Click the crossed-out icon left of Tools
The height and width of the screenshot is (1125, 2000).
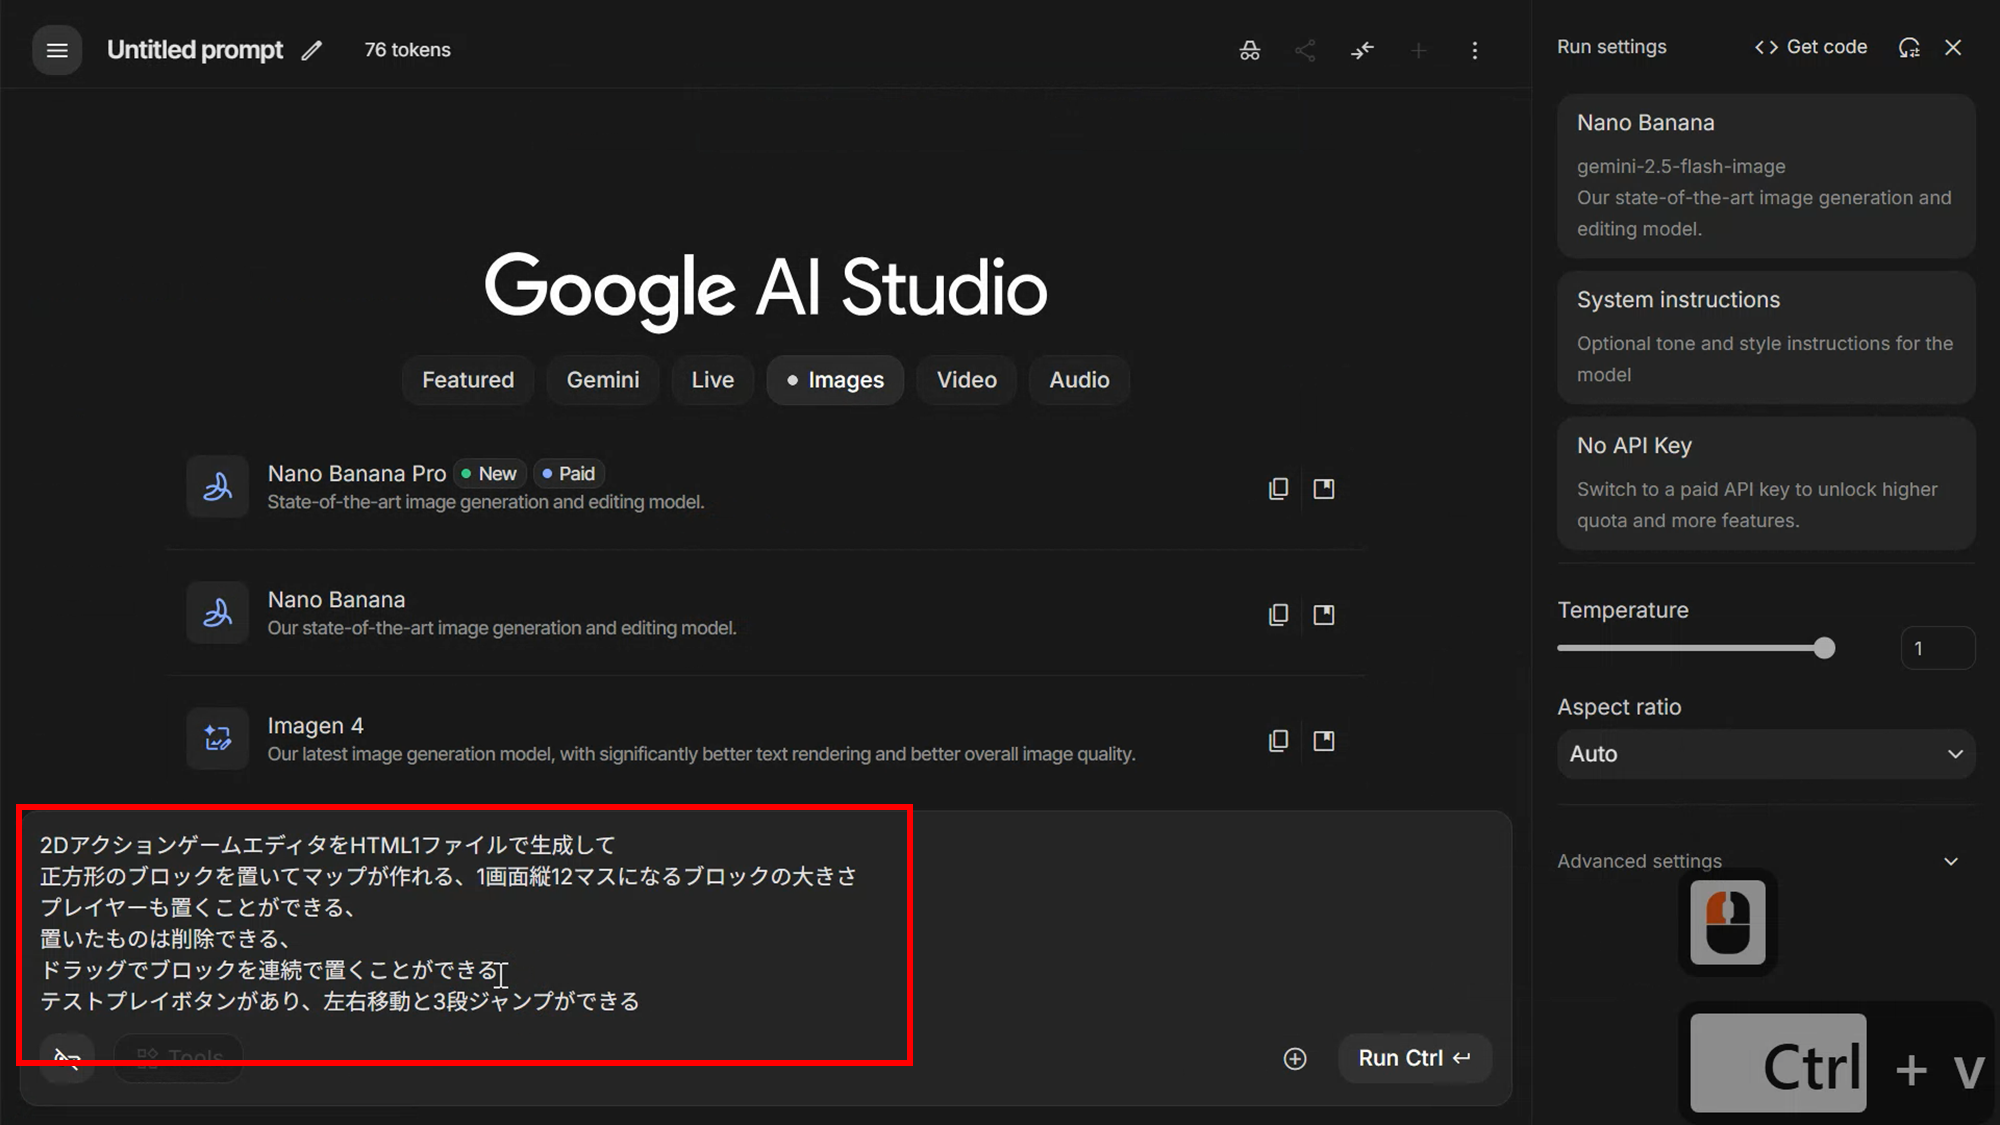pyautogui.click(x=67, y=1058)
